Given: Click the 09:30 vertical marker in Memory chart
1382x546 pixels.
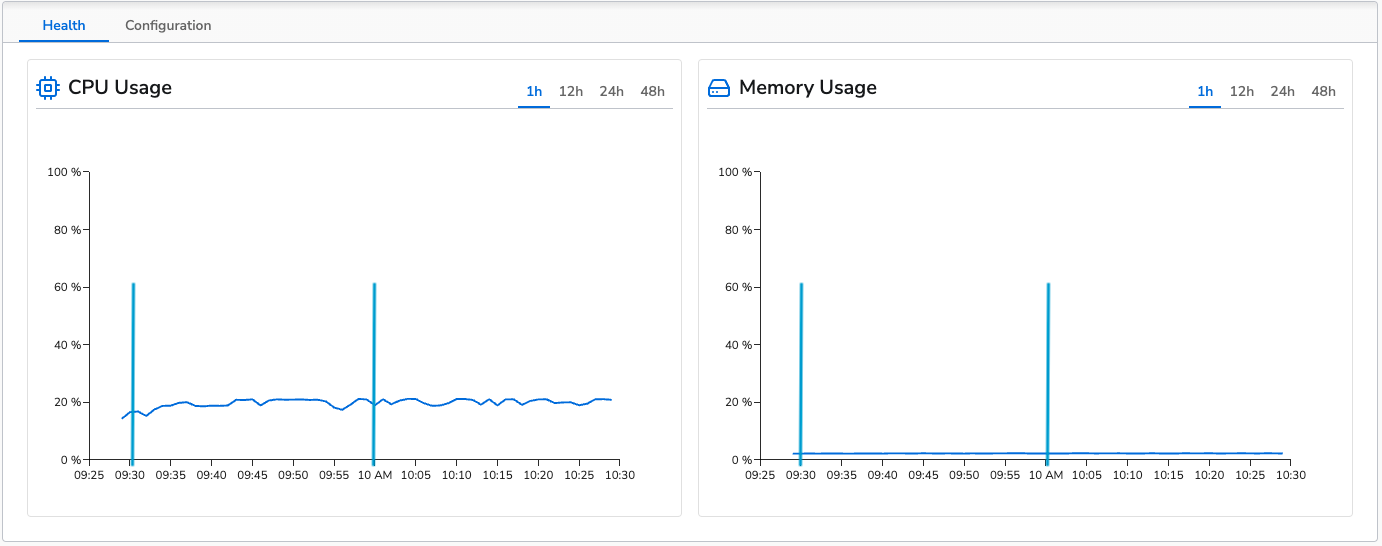Looking at the screenshot, I should click(801, 374).
